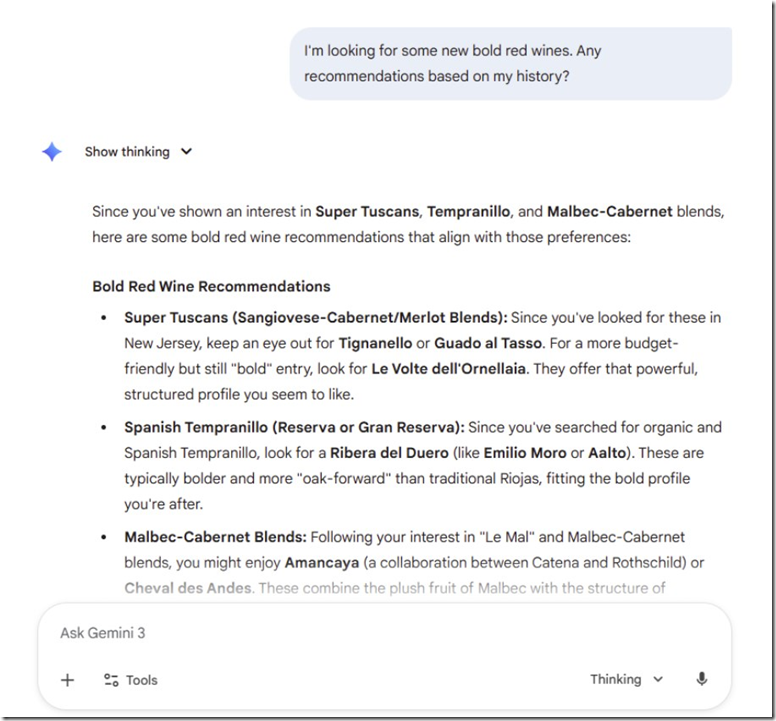Viewport: 776px width, 721px height.
Task: Click the microphone icon
Action: tap(701, 679)
